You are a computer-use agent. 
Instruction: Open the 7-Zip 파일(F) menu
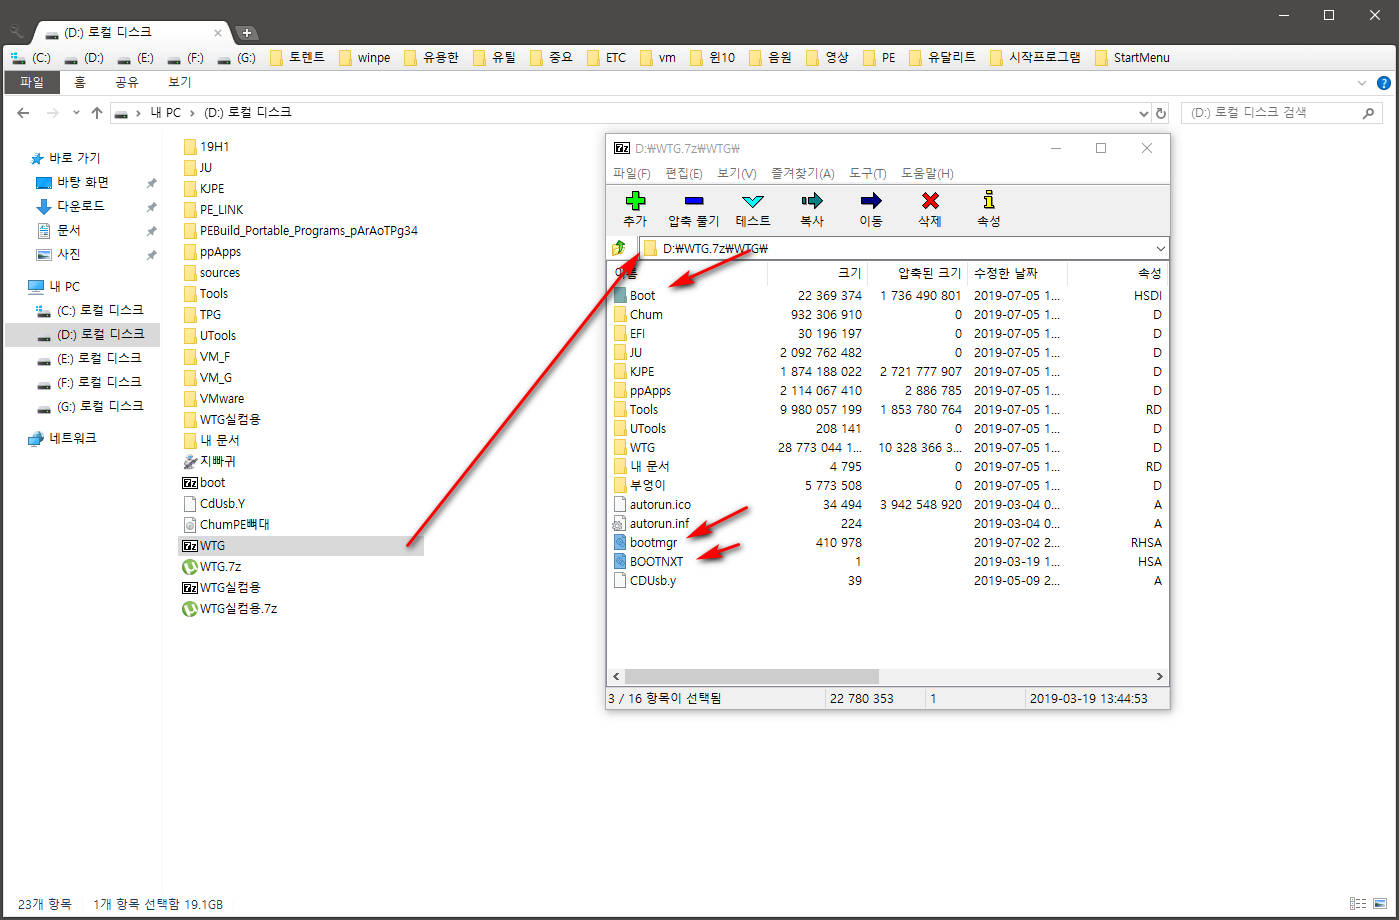click(x=631, y=174)
